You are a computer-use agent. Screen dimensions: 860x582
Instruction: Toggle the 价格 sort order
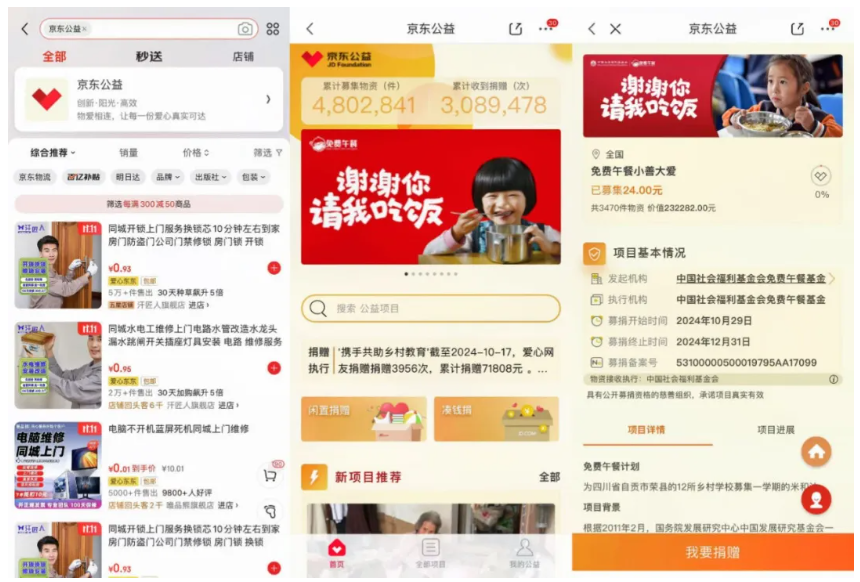pos(196,152)
